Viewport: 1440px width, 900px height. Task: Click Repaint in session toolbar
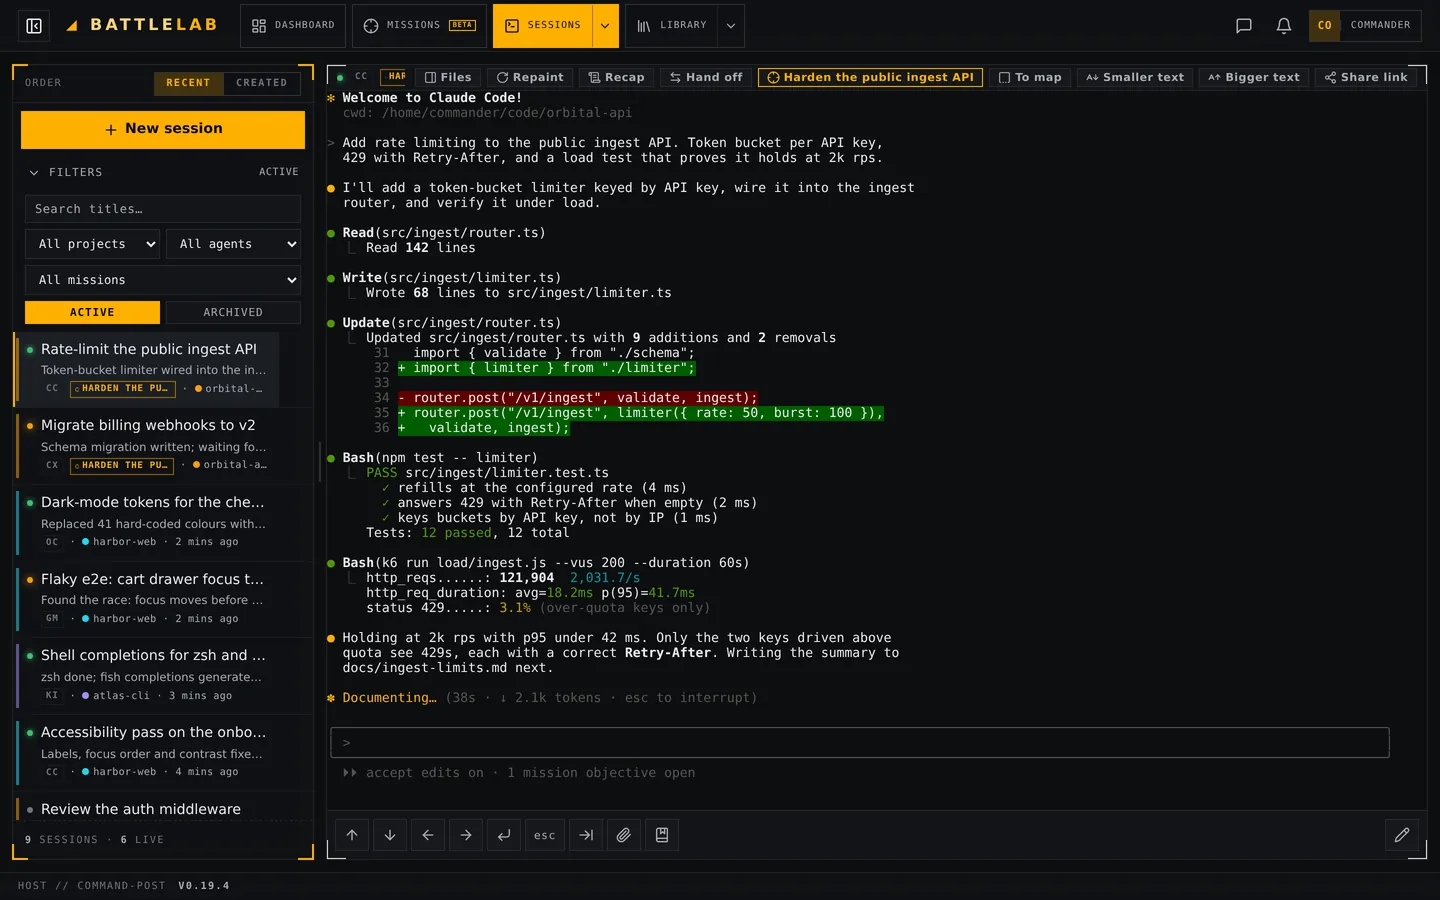click(x=530, y=77)
